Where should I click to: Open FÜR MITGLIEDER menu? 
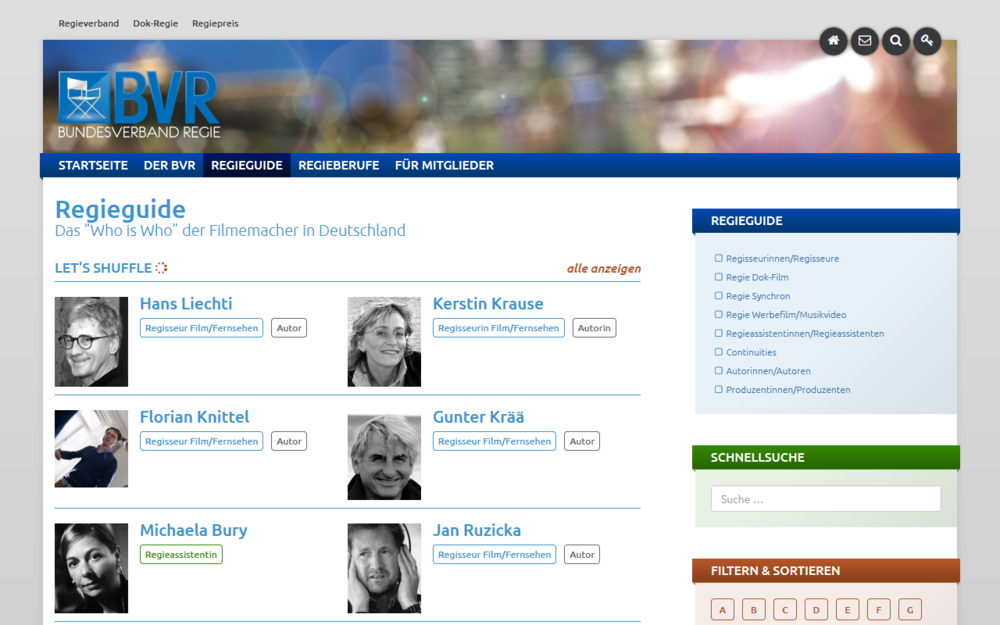coord(445,165)
